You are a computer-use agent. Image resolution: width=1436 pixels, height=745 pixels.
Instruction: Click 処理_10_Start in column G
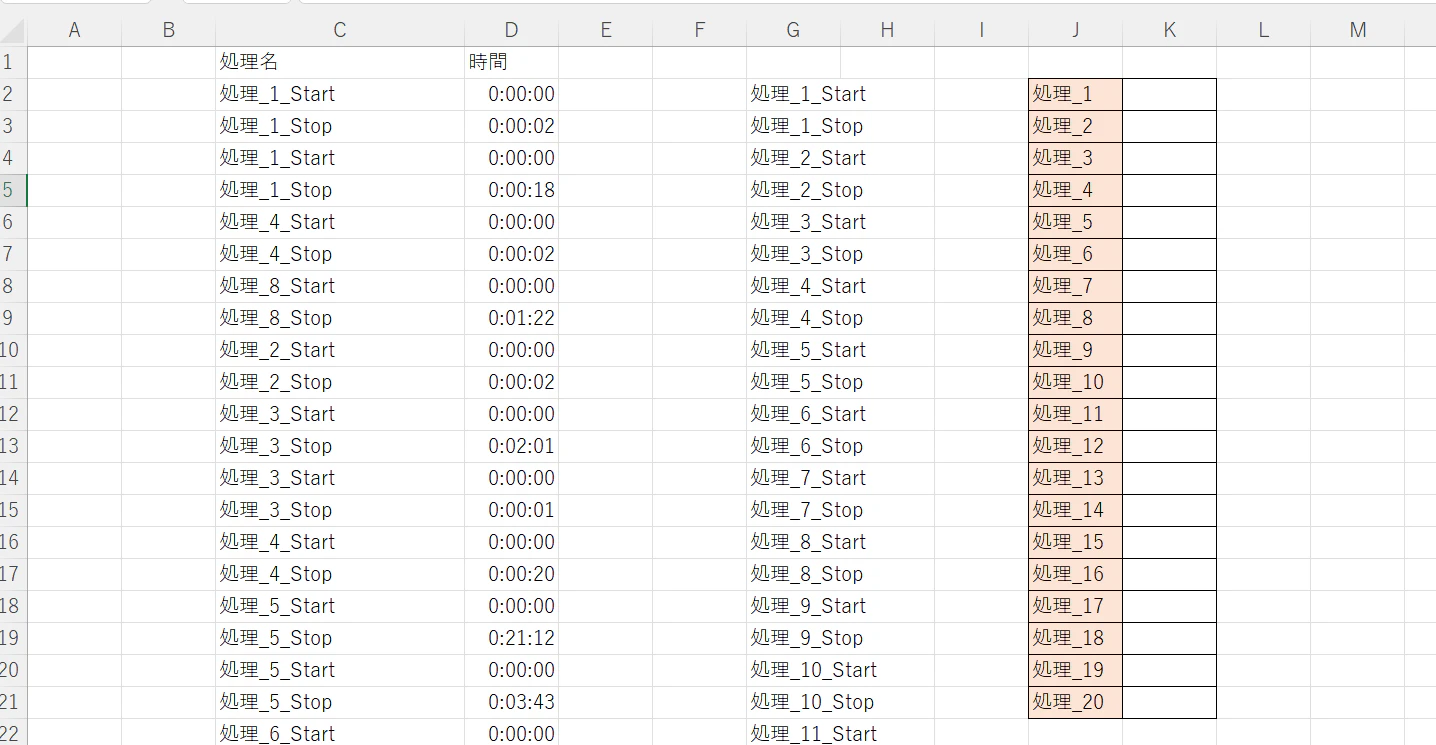(x=813, y=670)
